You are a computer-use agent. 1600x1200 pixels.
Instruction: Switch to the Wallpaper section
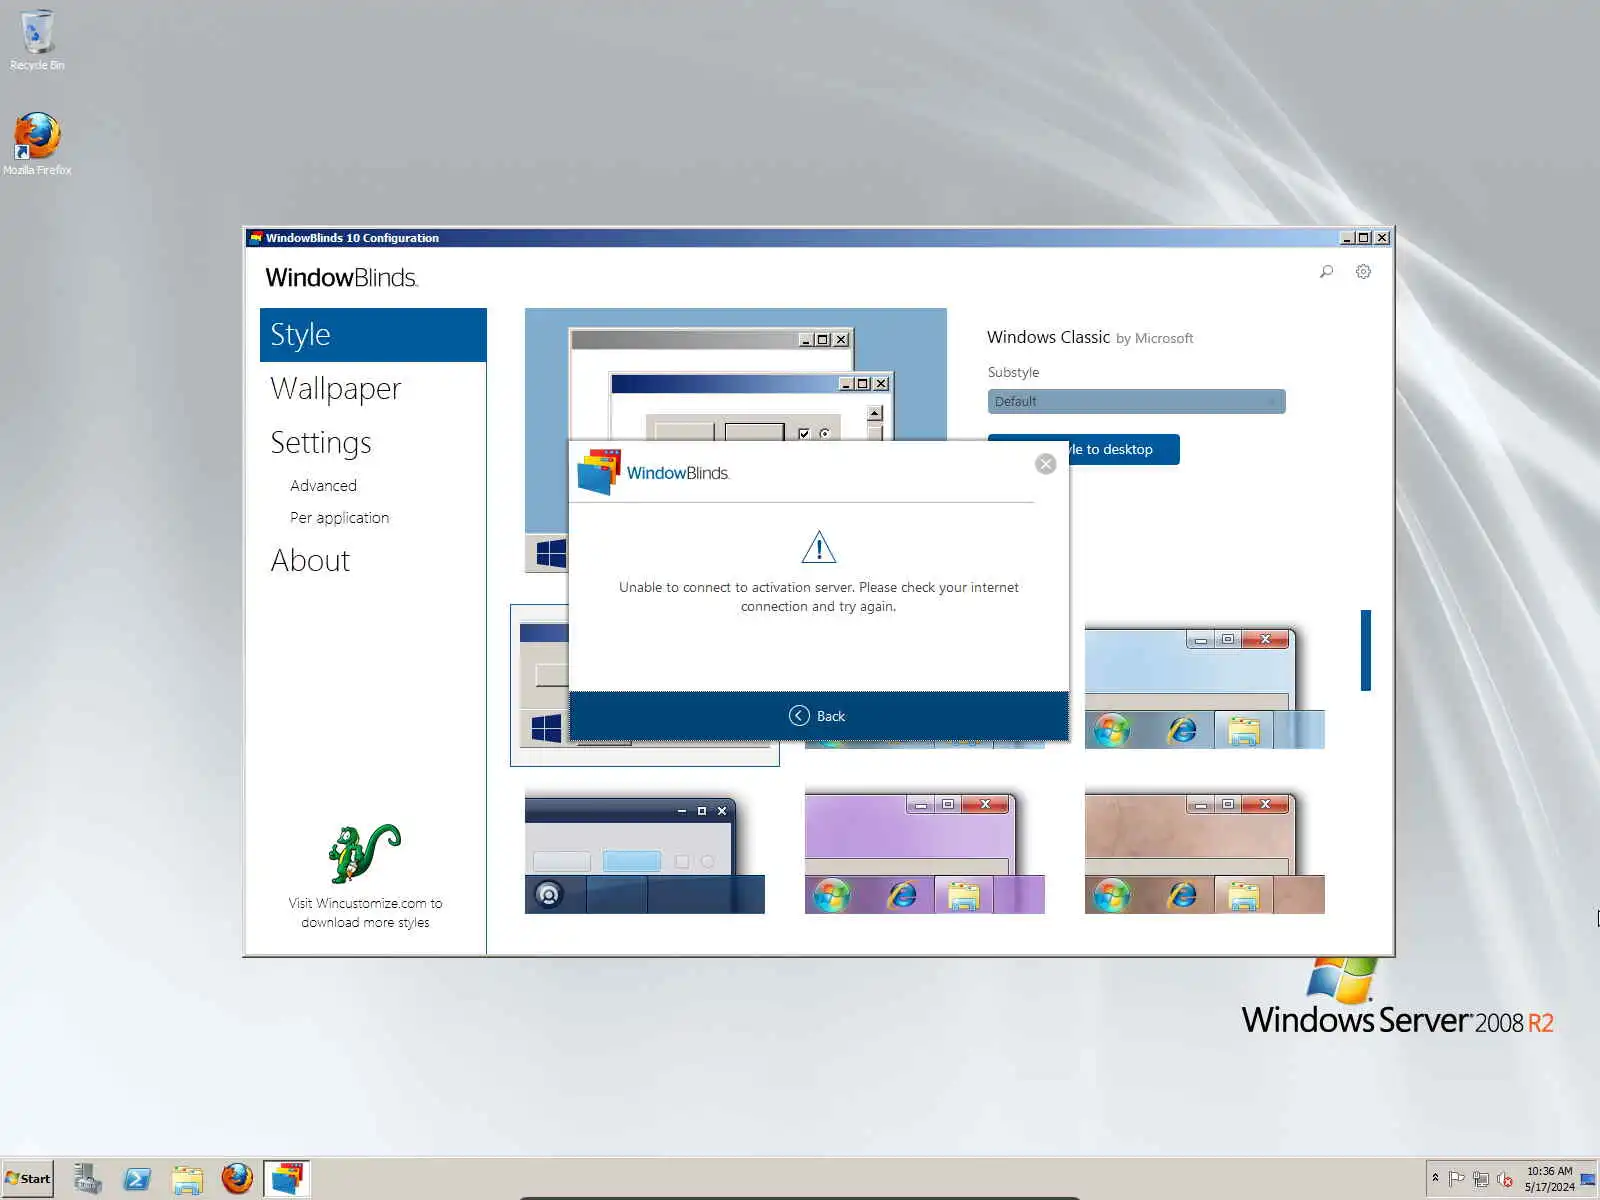pyautogui.click(x=336, y=388)
